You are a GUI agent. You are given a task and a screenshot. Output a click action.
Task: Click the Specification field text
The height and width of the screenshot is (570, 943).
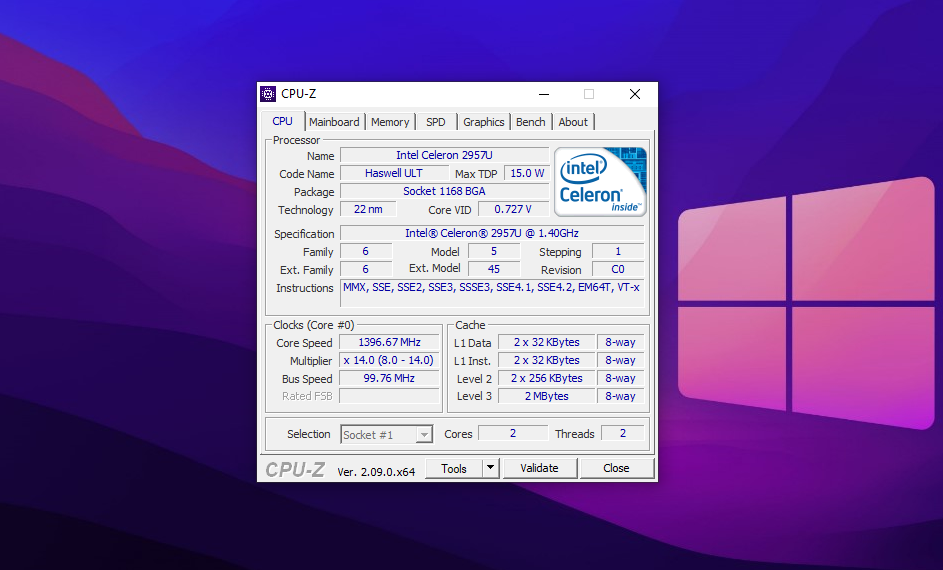coord(492,233)
